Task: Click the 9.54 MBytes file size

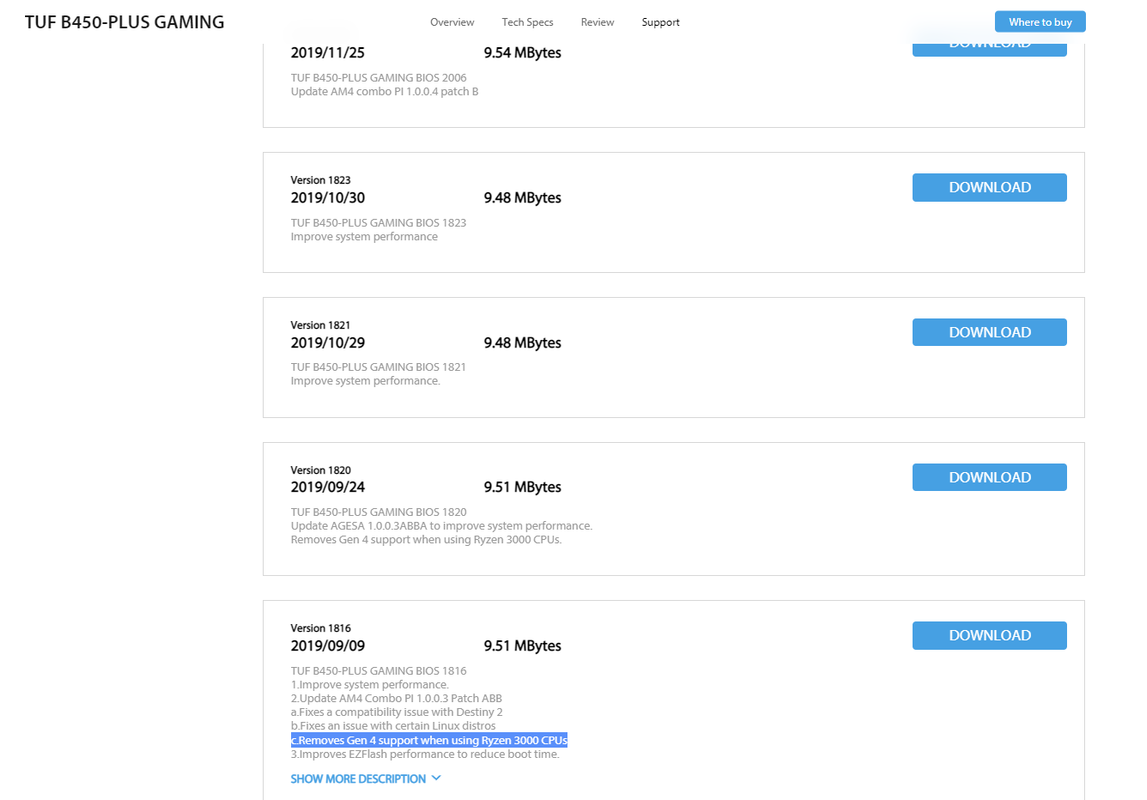Action: point(522,53)
